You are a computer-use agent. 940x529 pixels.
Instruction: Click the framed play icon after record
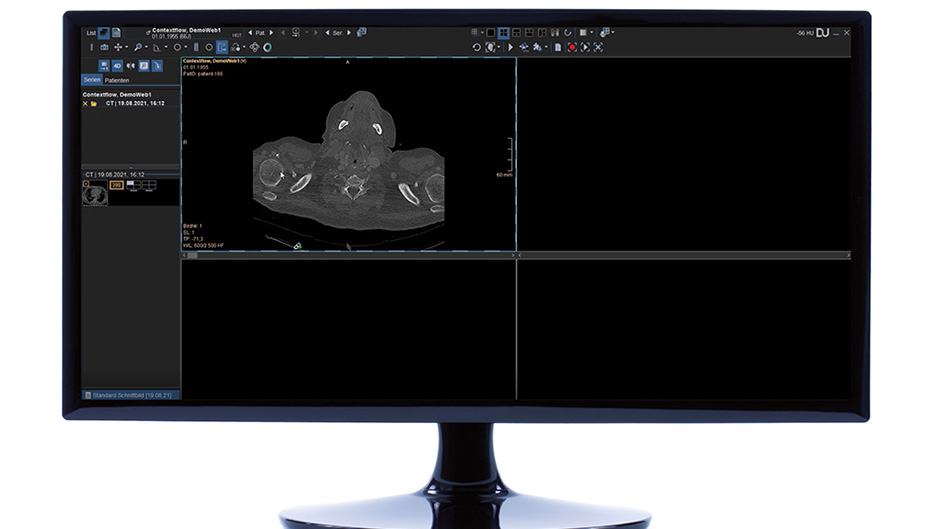586,47
